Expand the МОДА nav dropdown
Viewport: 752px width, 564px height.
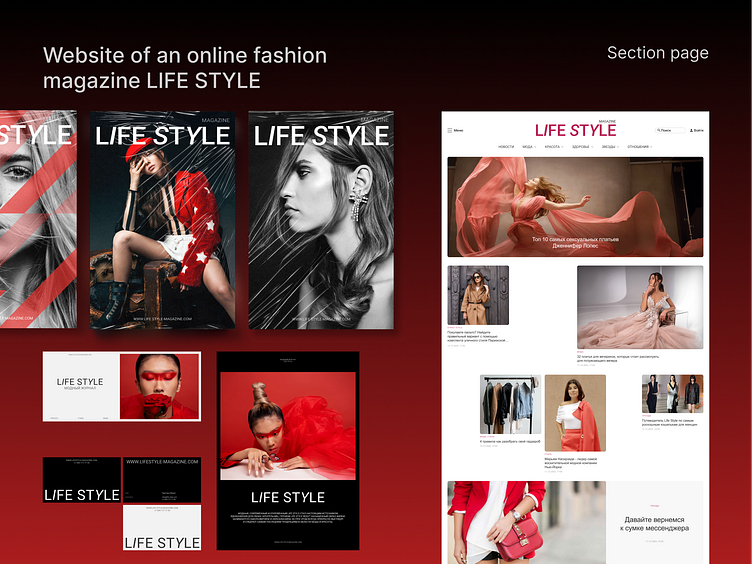point(529,147)
